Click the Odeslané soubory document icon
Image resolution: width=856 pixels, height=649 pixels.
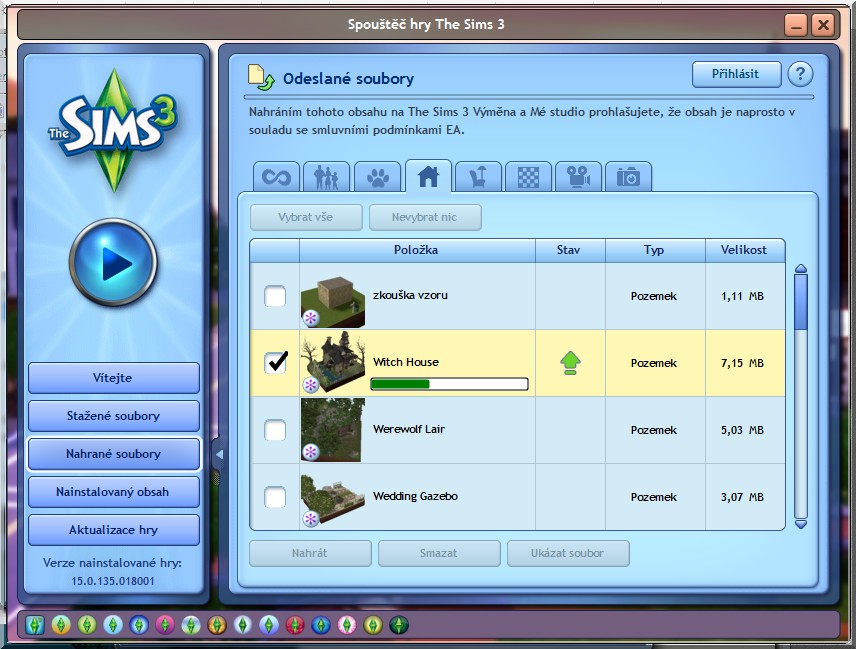click(x=261, y=78)
